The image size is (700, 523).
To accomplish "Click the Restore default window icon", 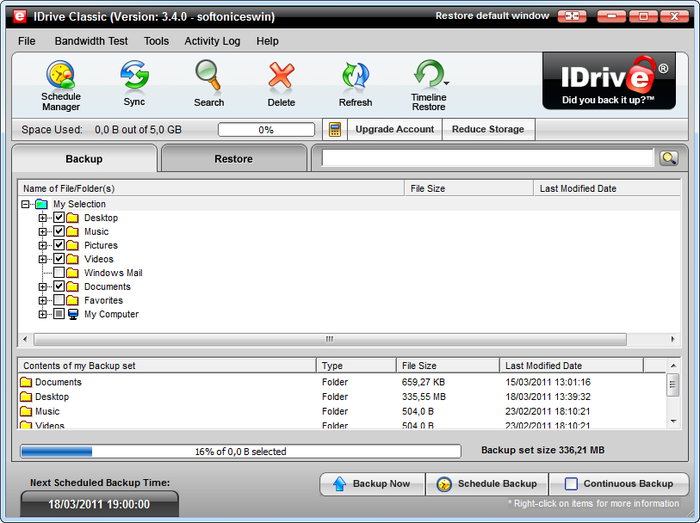I will [572, 17].
